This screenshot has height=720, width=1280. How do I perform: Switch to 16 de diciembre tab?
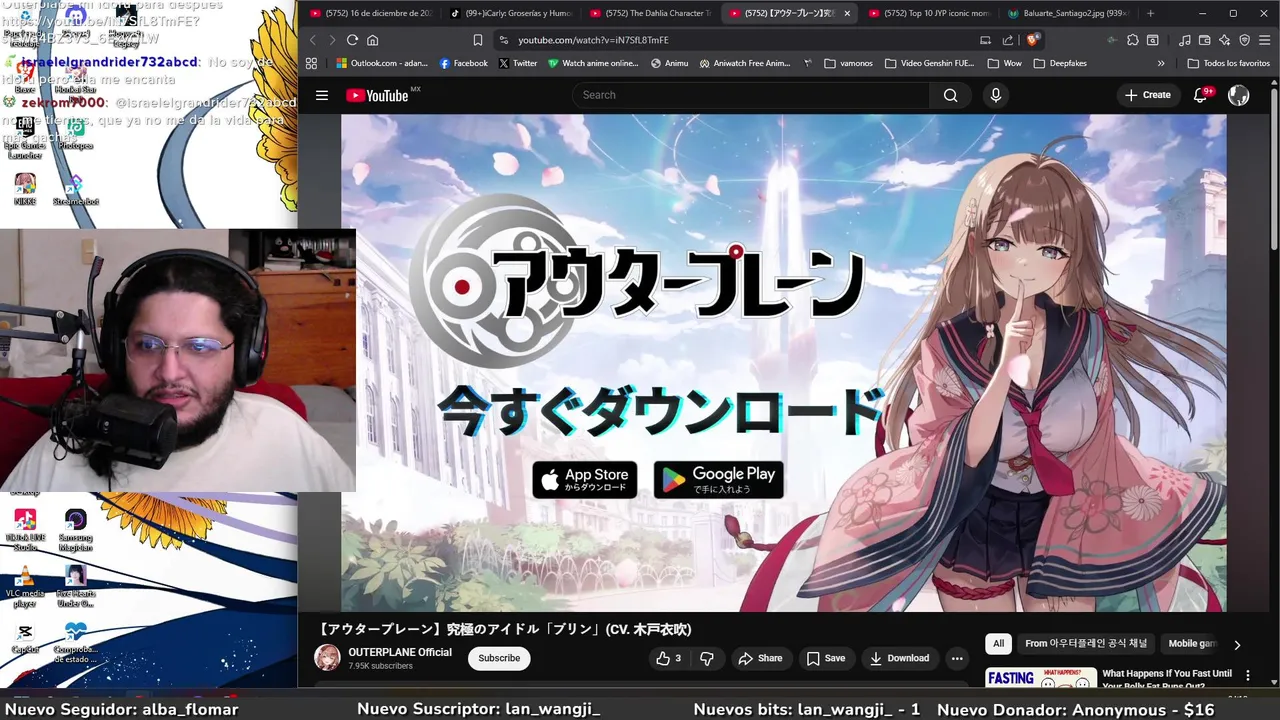pos(370,13)
